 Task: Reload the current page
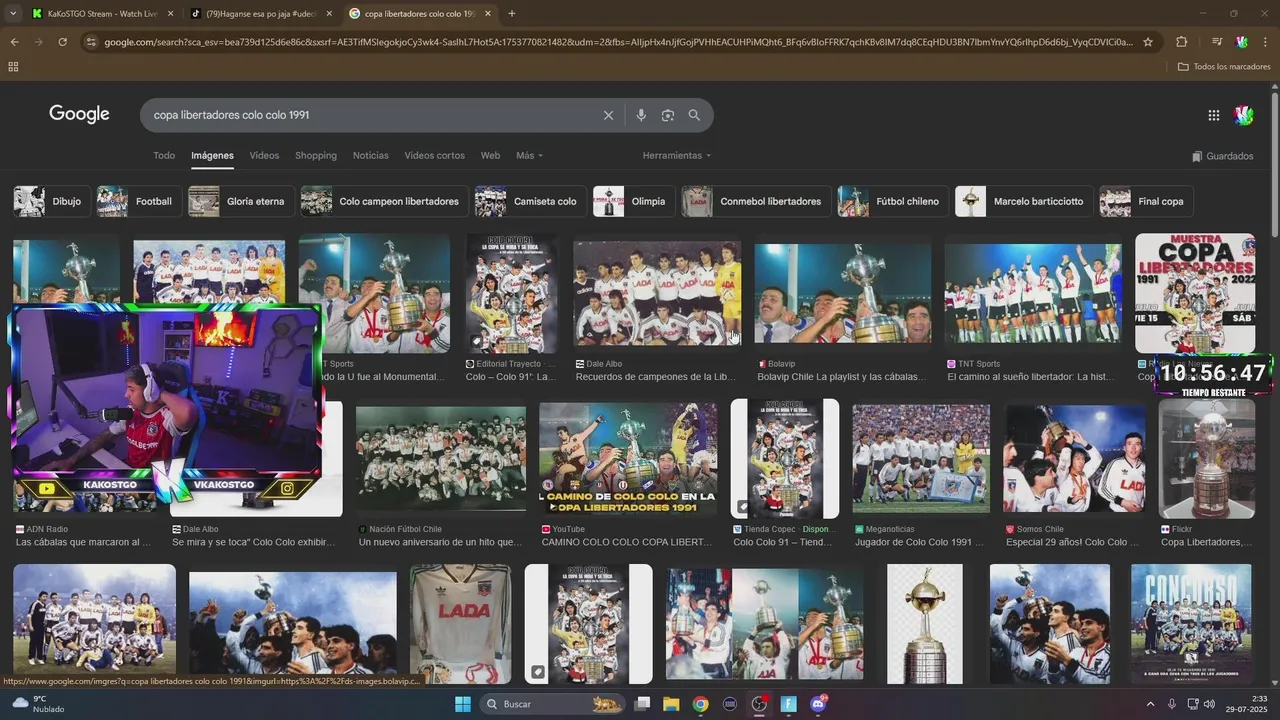(62, 42)
